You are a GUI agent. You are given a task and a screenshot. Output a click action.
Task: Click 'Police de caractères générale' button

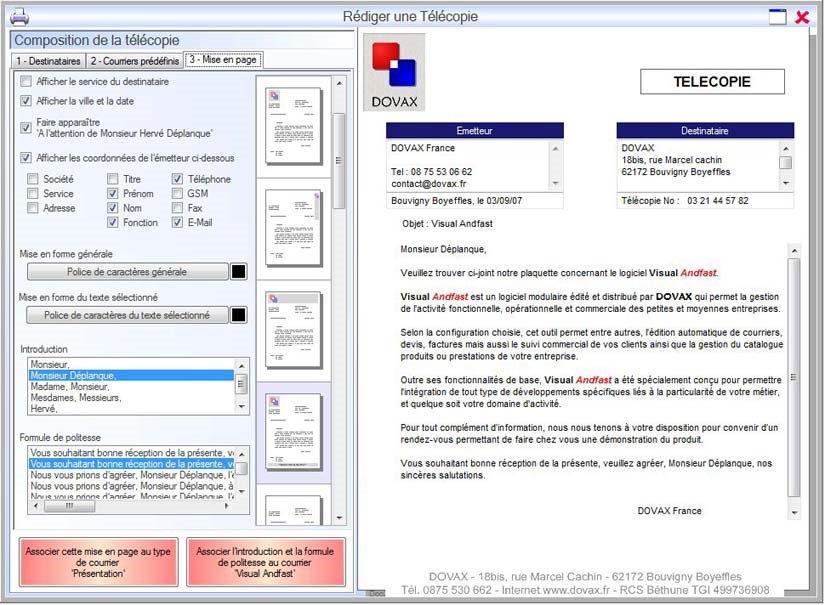click(127, 272)
